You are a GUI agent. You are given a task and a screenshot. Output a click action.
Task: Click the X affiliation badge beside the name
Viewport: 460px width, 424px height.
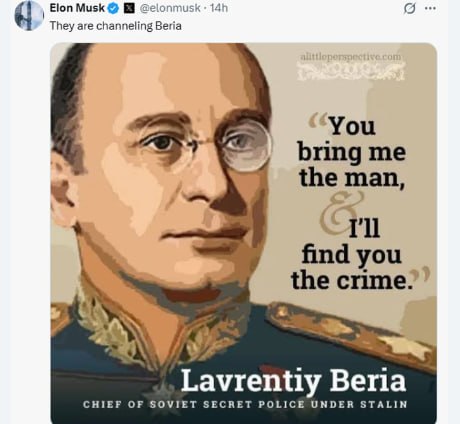129,8
